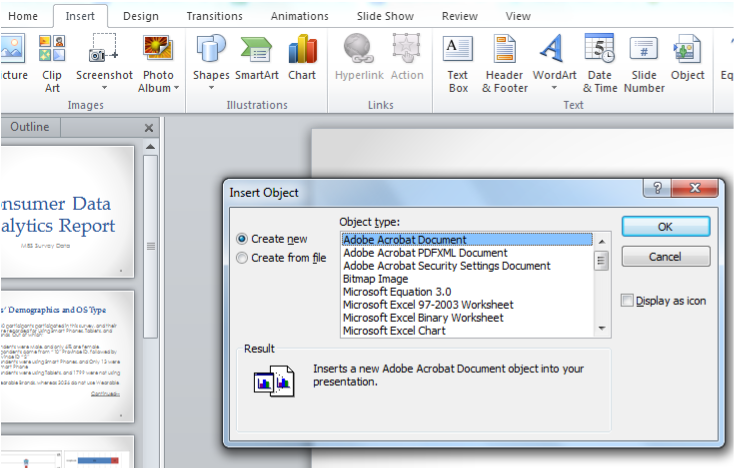The width and height of the screenshot is (738, 471).
Task: Select the Create from file option
Action: pos(281,258)
